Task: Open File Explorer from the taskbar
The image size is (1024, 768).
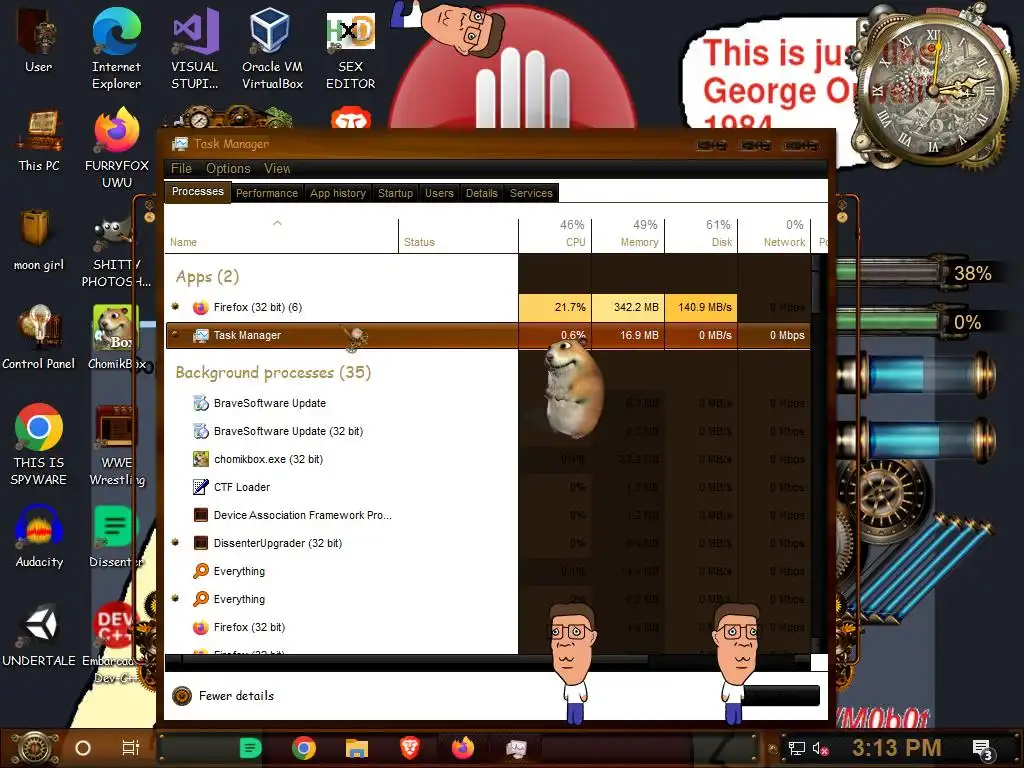Action: pos(357,748)
